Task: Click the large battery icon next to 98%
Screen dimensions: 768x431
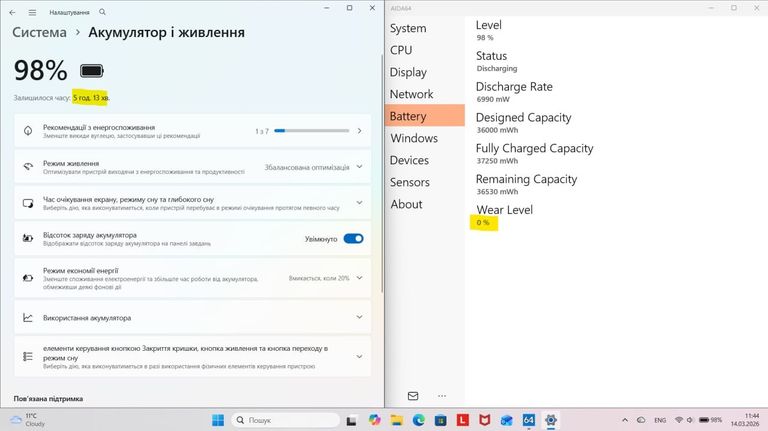Action: [x=92, y=71]
